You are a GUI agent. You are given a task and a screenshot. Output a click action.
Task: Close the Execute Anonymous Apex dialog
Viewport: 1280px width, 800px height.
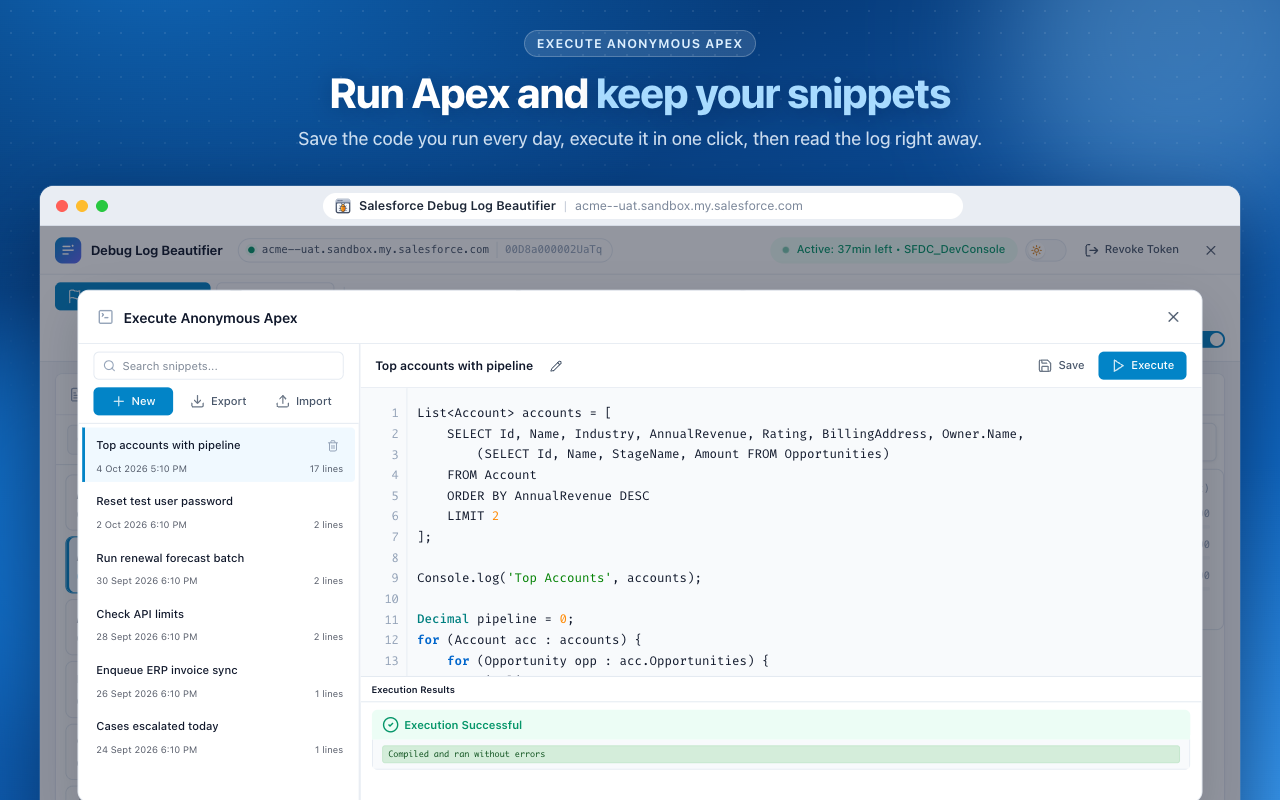click(x=1173, y=317)
